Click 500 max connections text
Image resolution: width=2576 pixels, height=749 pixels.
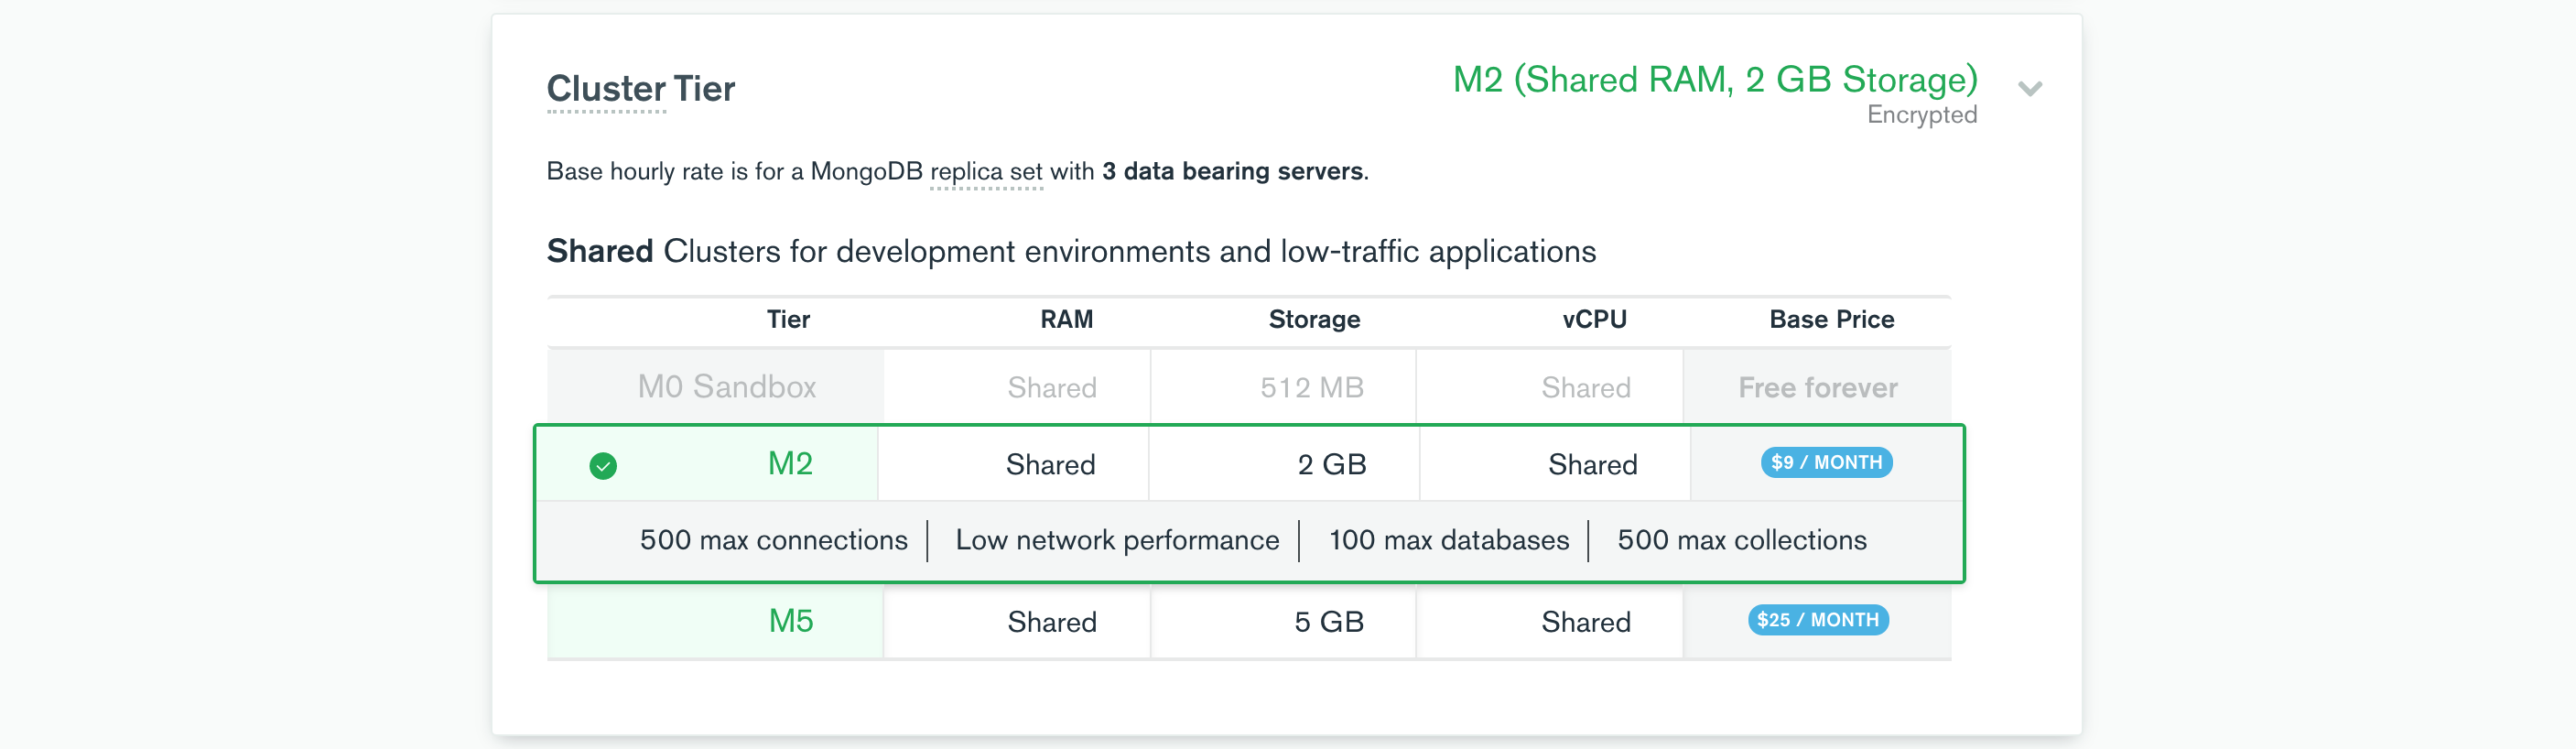tap(774, 540)
